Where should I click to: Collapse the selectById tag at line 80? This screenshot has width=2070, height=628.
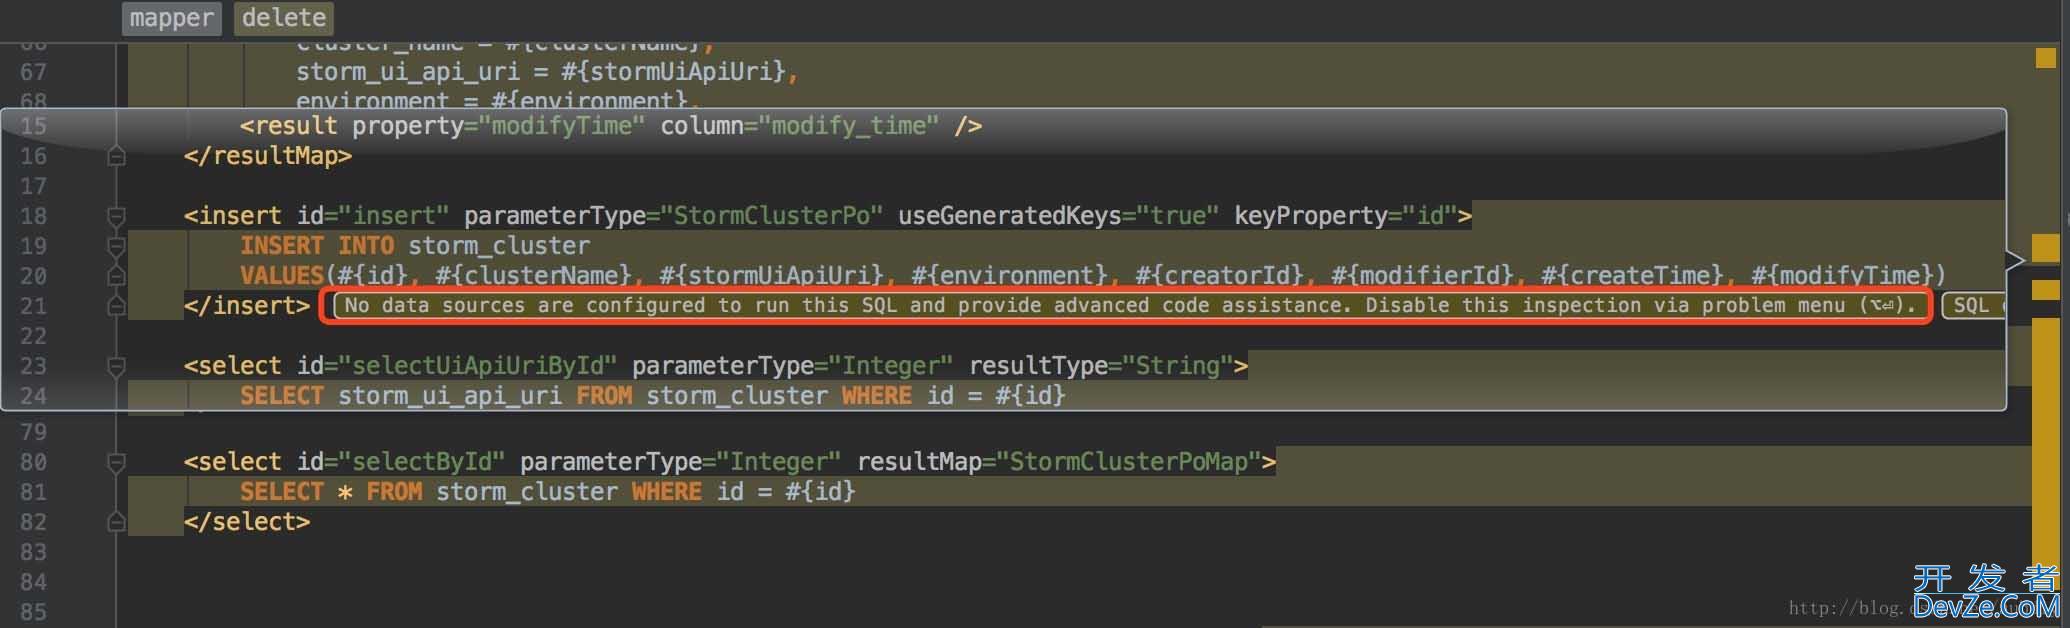click(x=116, y=462)
